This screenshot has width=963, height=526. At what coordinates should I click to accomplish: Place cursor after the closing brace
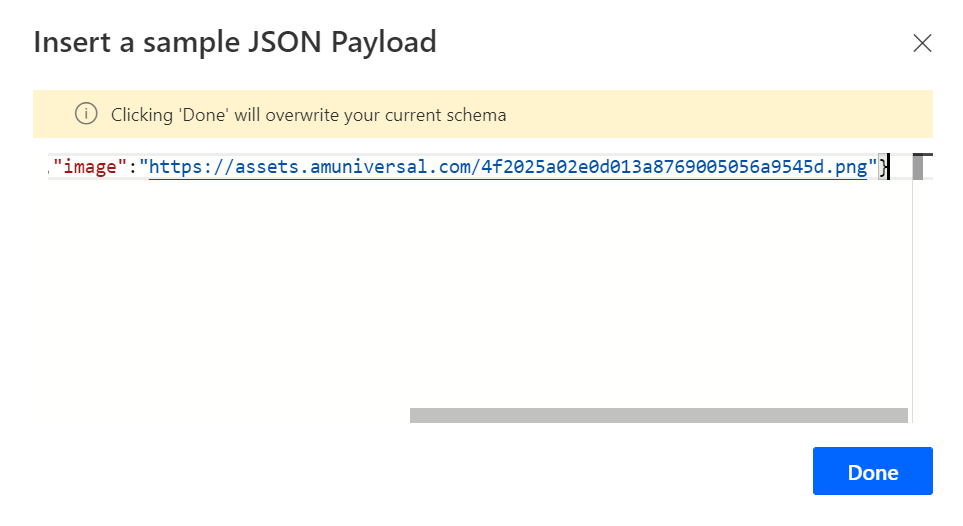tap(888, 167)
